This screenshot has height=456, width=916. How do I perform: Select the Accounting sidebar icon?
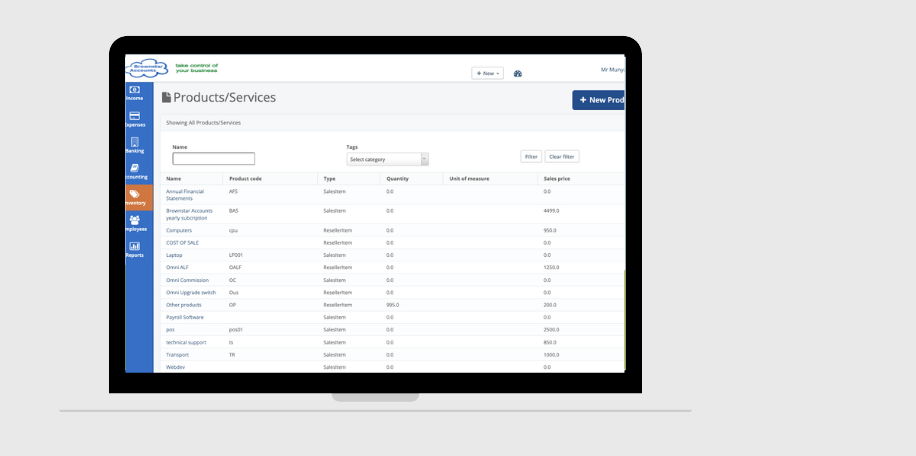click(134, 170)
